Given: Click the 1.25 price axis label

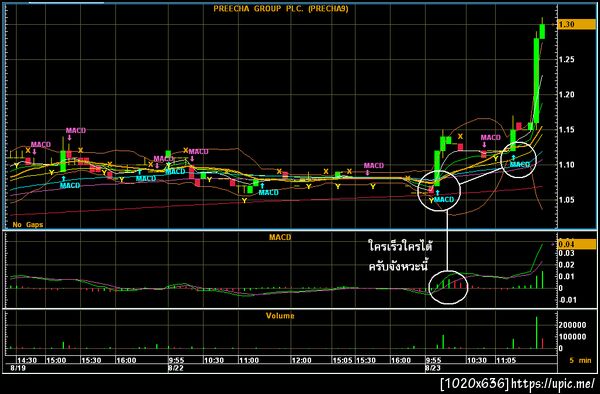Looking at the screenshot, I should point(566,59).
